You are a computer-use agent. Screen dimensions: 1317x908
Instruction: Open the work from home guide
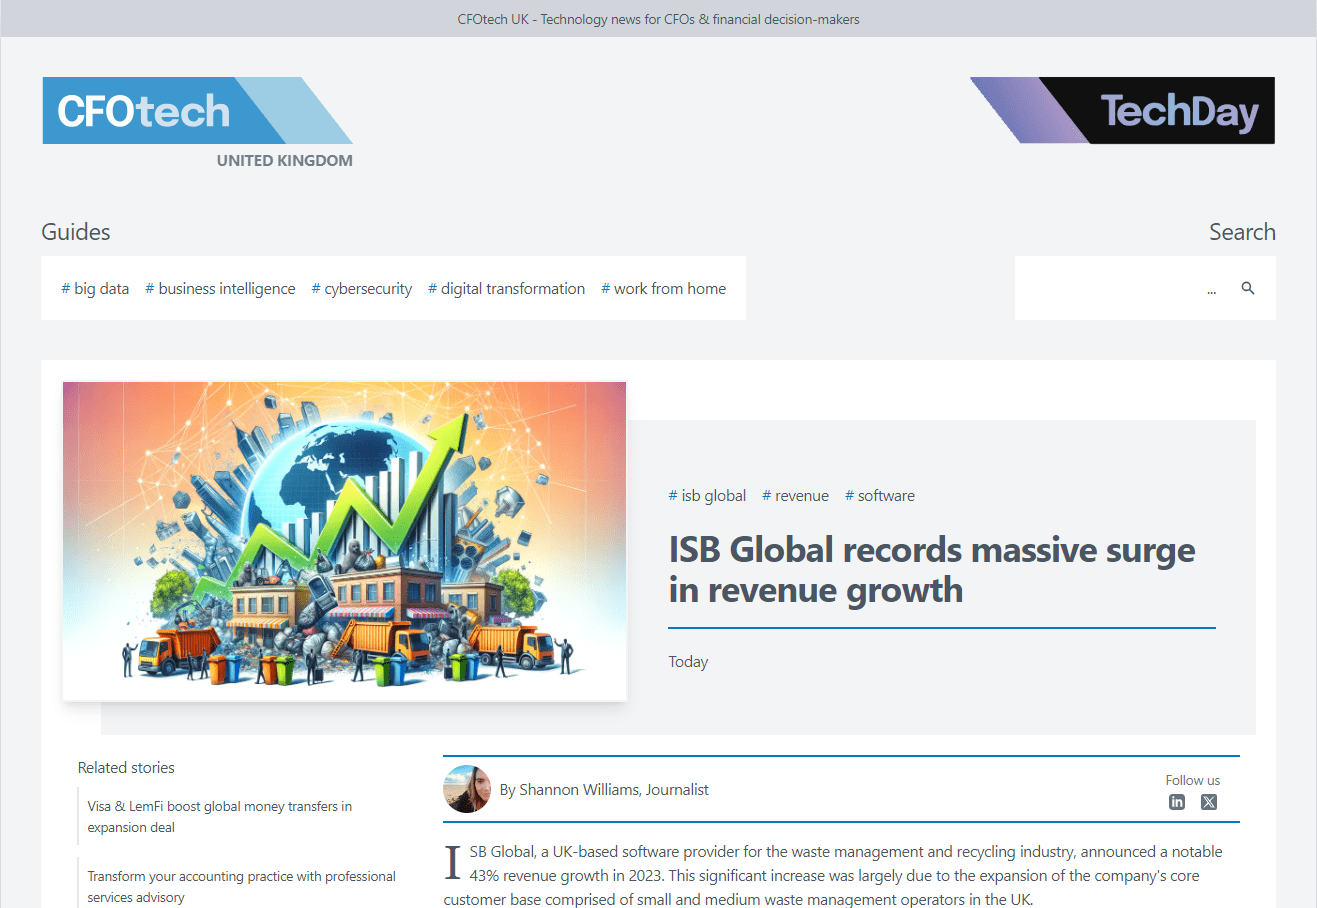tap(663, 289)
